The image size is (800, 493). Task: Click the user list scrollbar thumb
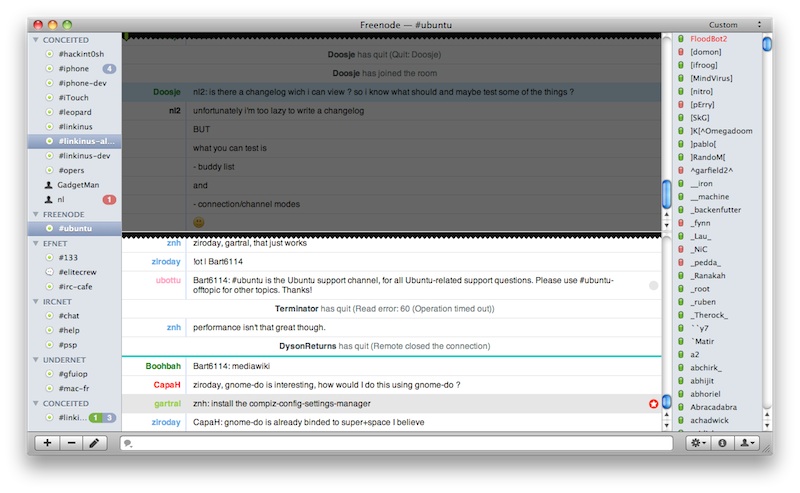tap(767, 44)
